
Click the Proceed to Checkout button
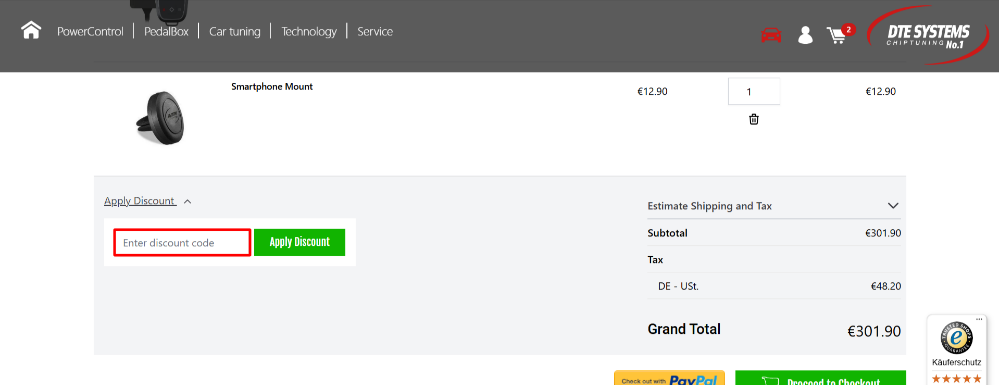pyautogui.click(x=820, y=378)
